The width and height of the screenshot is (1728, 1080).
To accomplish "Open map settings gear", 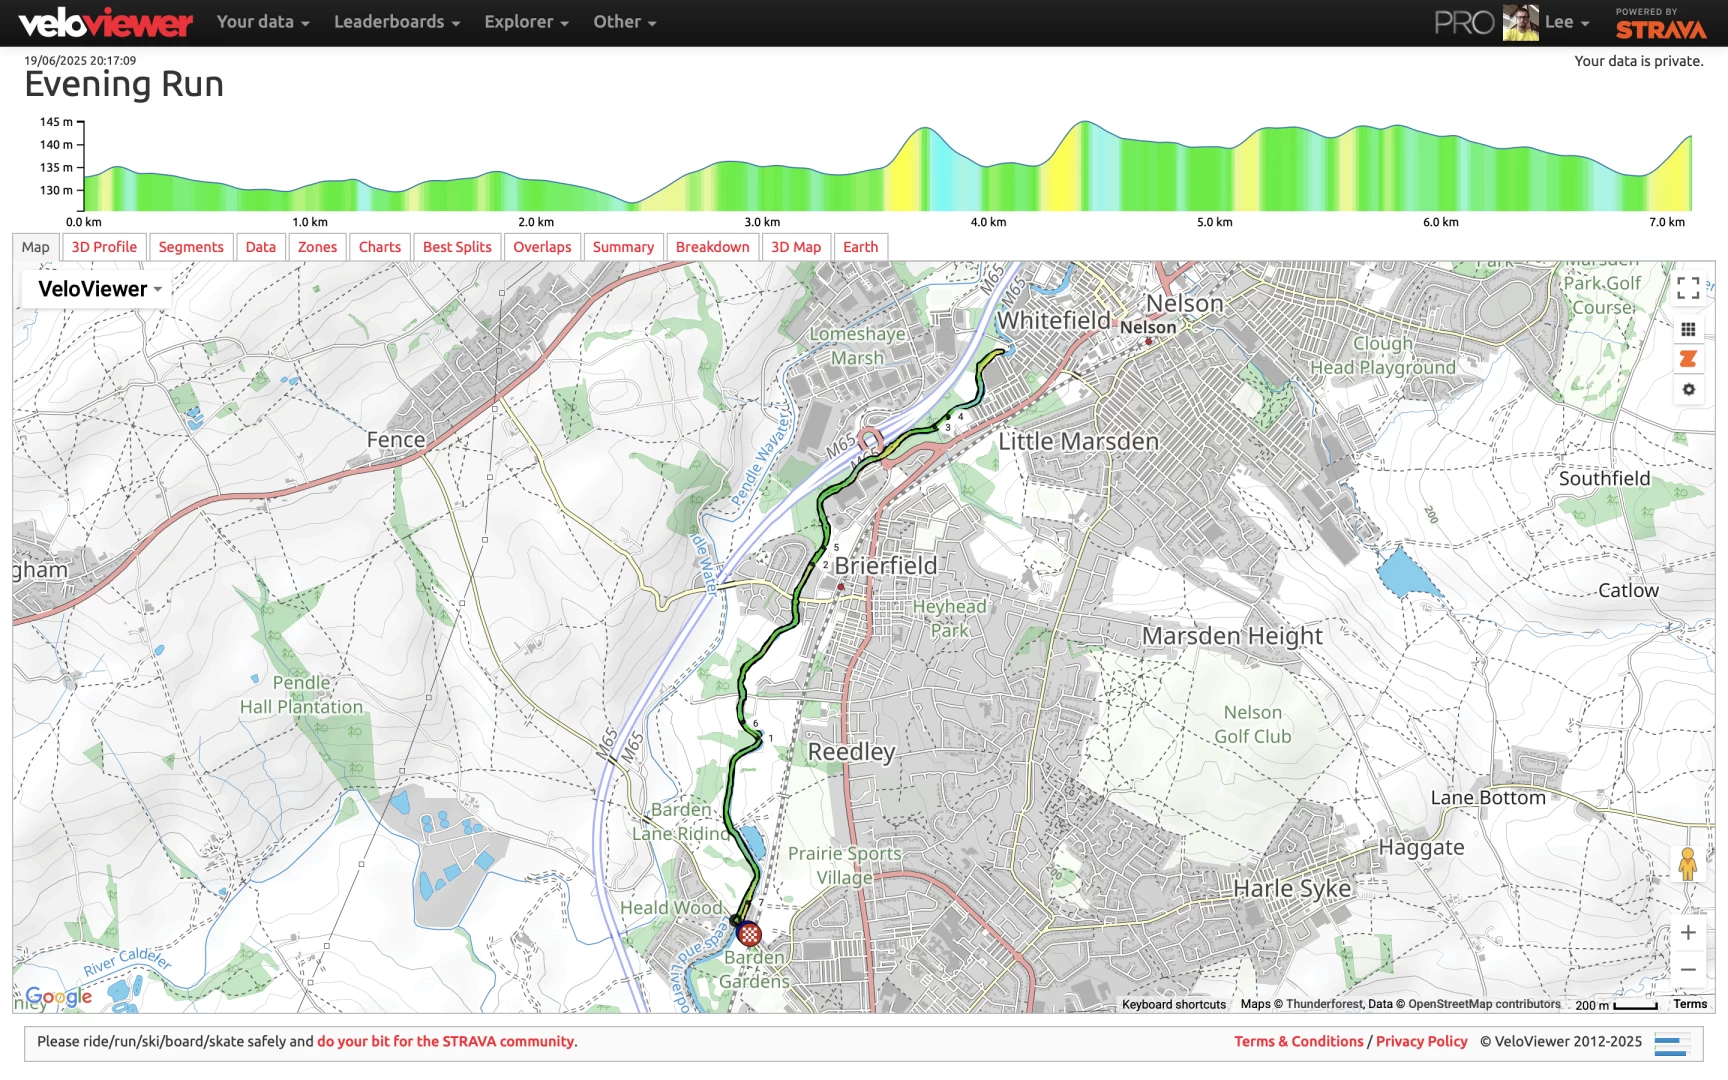I will click(1688, 390).
